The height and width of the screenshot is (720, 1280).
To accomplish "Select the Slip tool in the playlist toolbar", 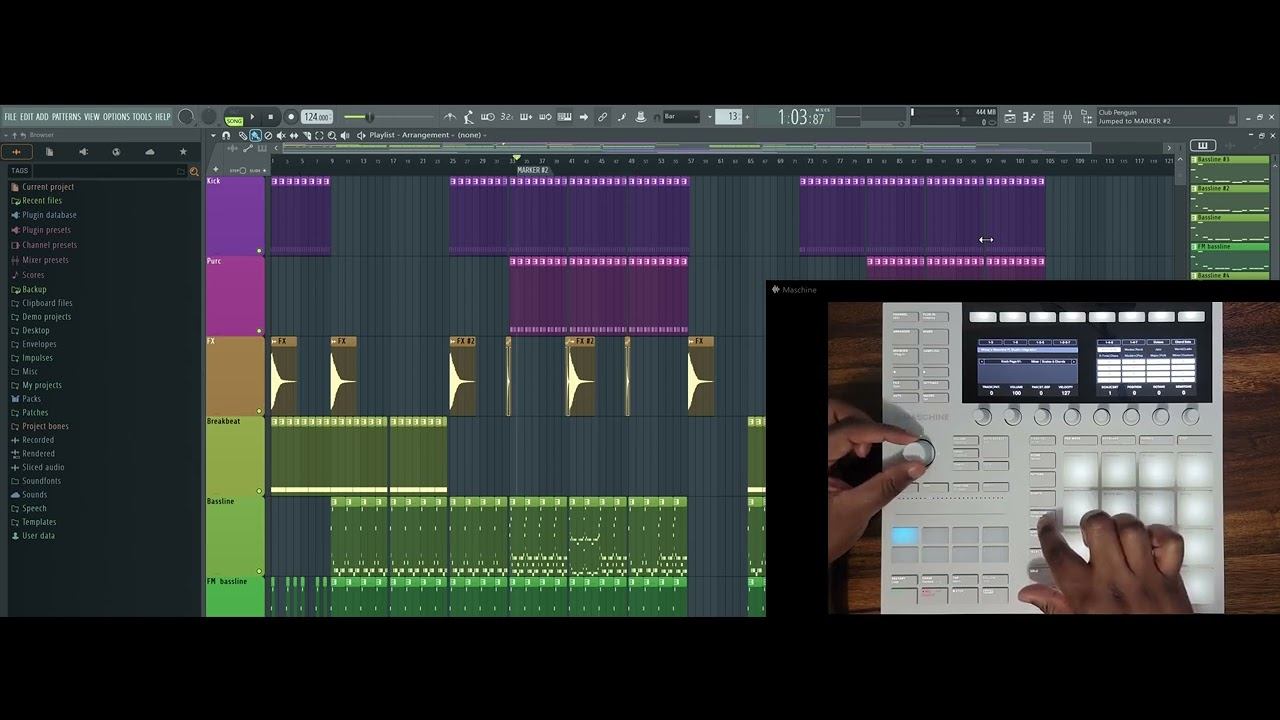I will click(294, 135).
